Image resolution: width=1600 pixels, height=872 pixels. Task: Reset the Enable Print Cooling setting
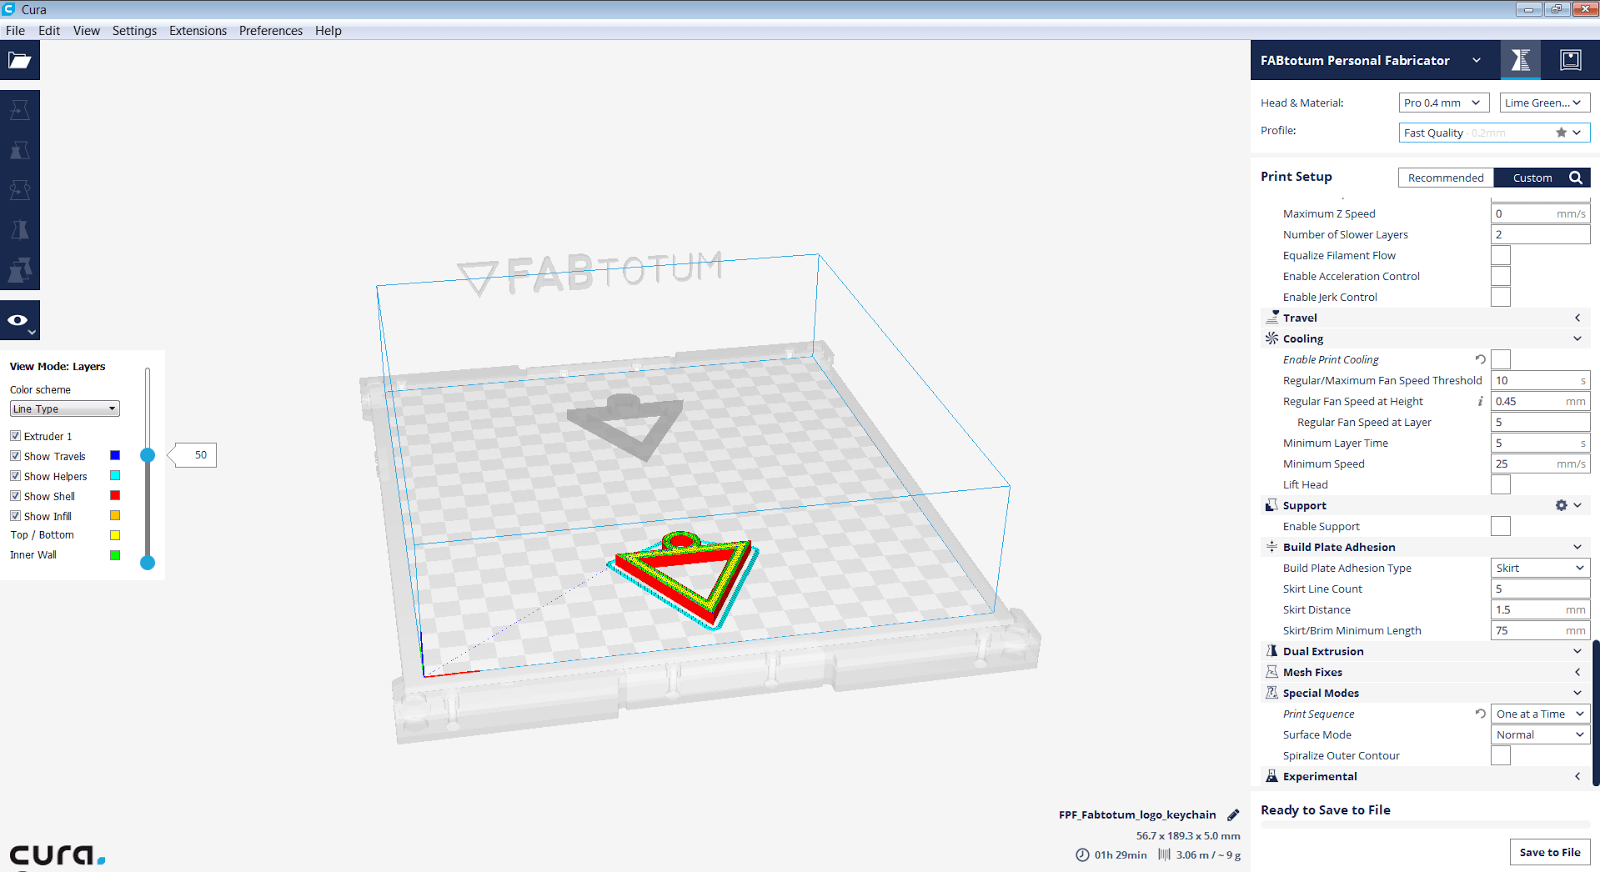pyautogui.click(x=1480, y=359)
